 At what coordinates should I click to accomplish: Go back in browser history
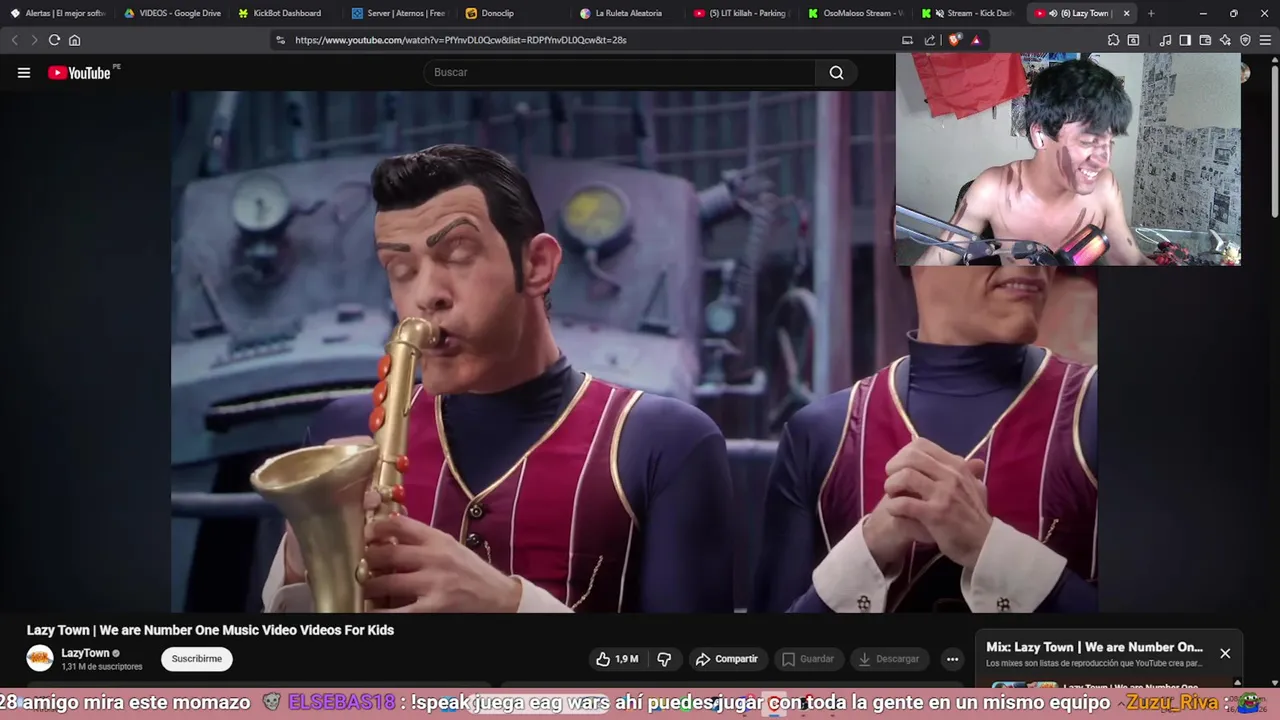tap(14, 40)
